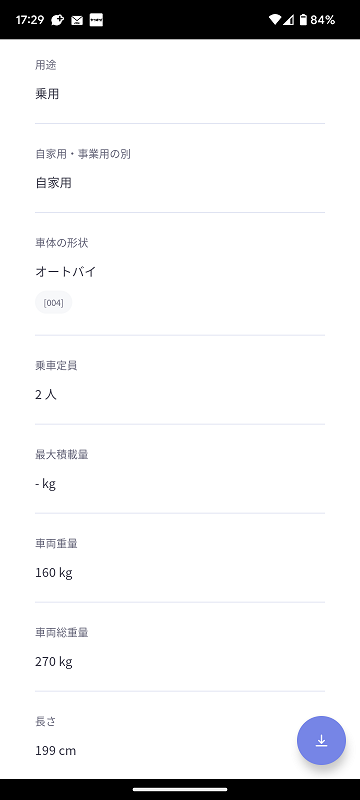Tap the clock showing 17:29
The width and height of the screenshot is (360, 800).
tap(30, 20)
